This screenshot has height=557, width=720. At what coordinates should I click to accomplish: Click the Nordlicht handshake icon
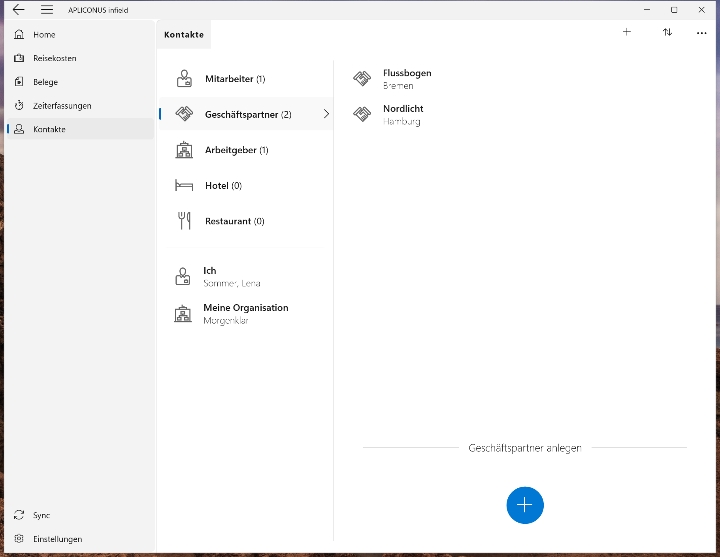(x=362, y=114)
